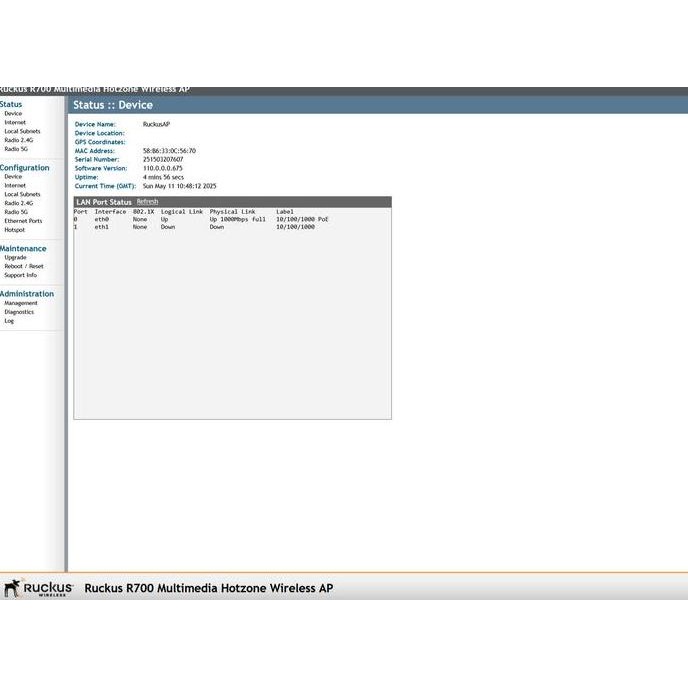Open Device under the Status section
Image resolution: width=688 pixels, height=688 pixels.
(13, 114)
